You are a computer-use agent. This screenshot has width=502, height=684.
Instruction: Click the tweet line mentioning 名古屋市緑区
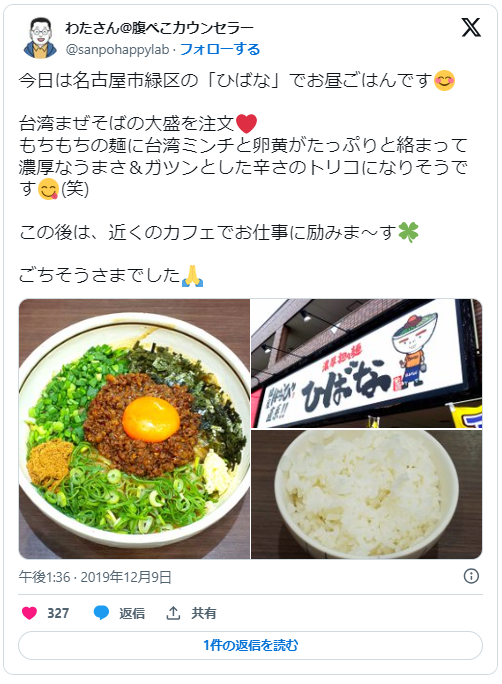click(237, 81)
